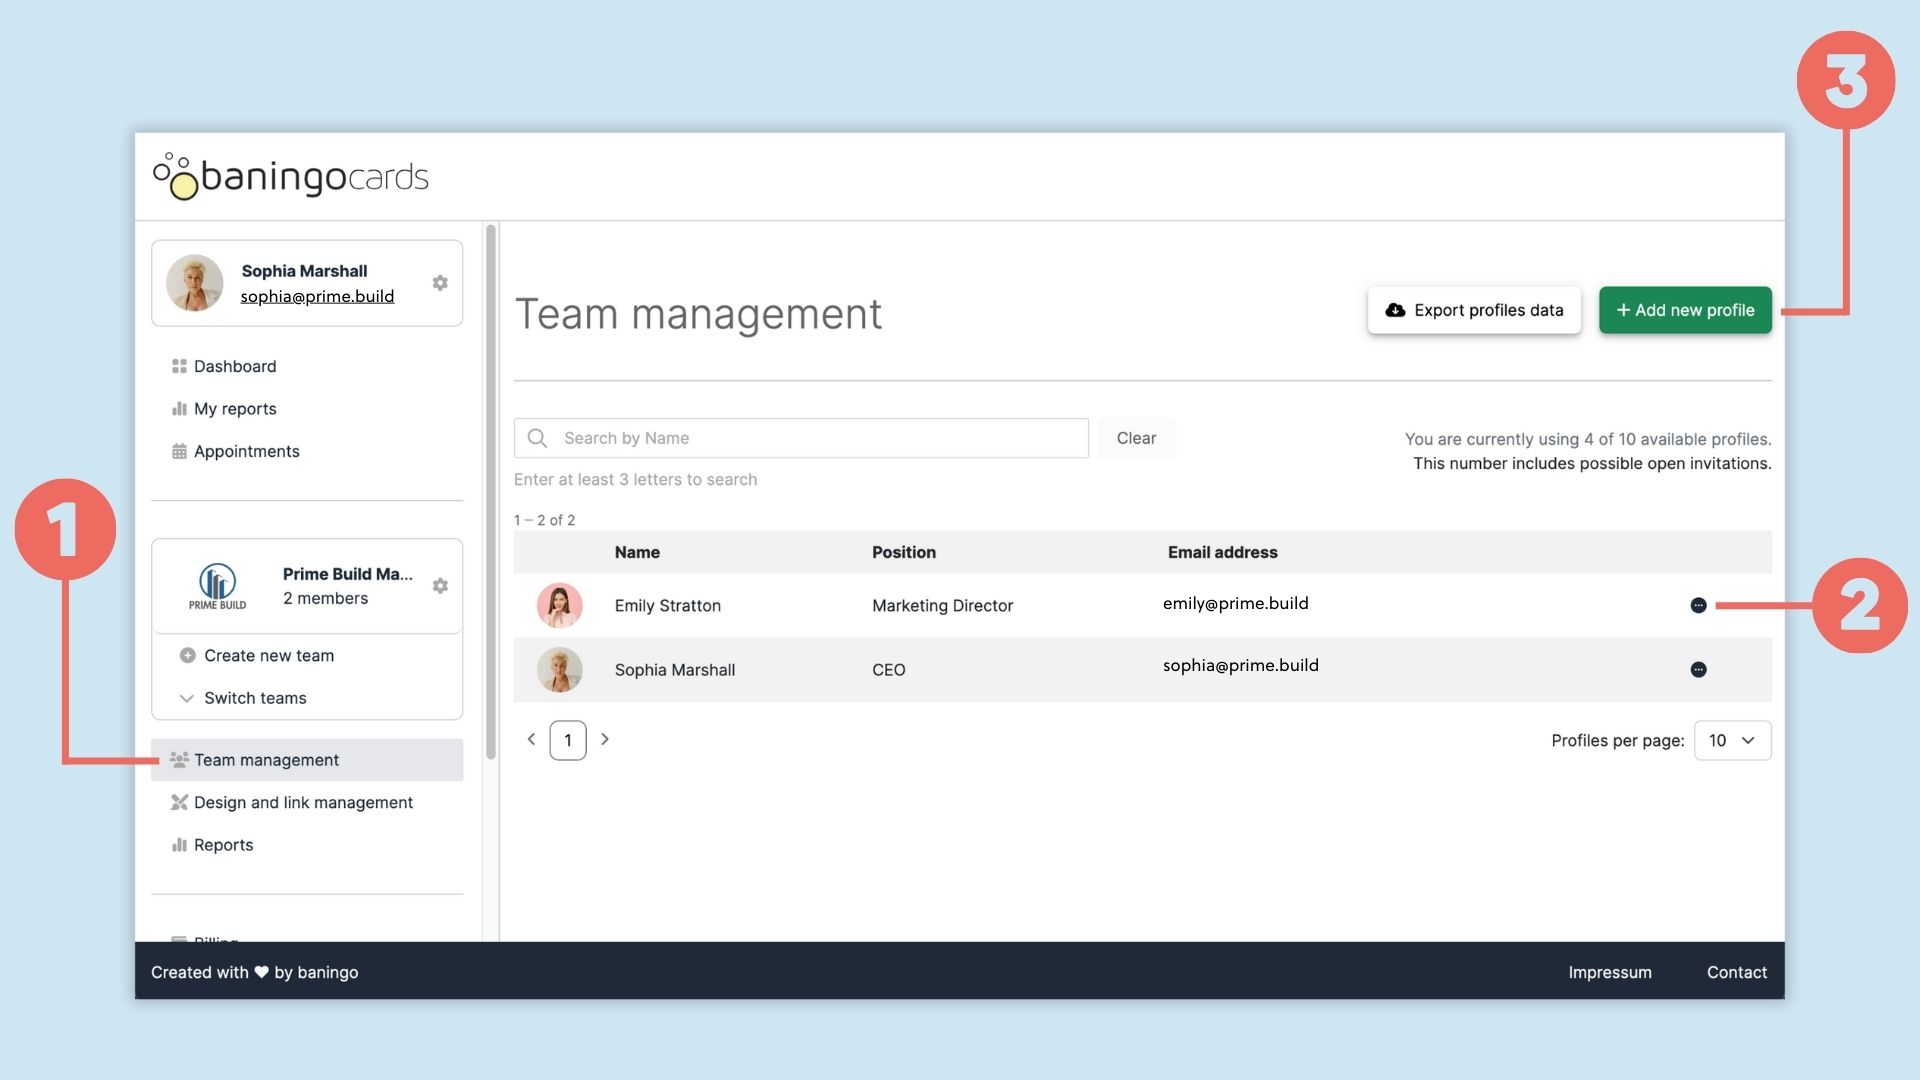The width and height of the screenshot is (1920, 1080).
Task: Focus the Search by Name field
Action: click(801, 438)
